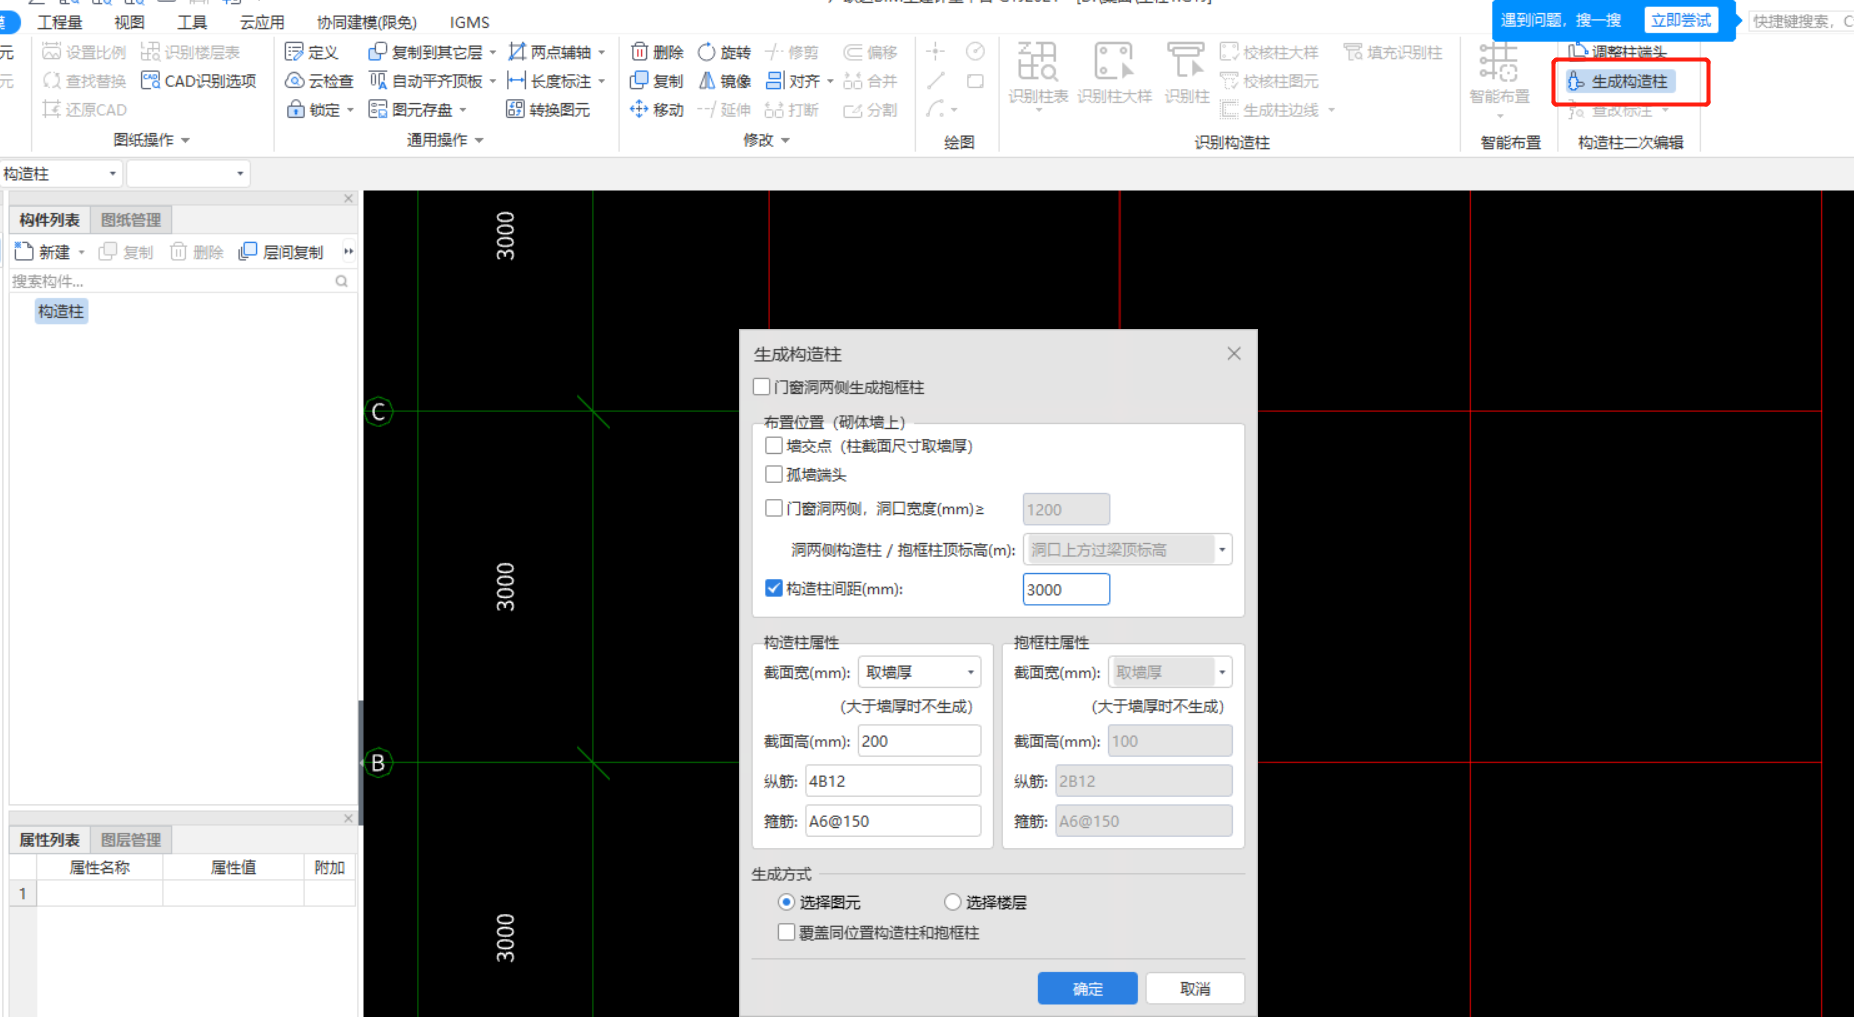Open the 工程量 menu tab

click(60, 22)
